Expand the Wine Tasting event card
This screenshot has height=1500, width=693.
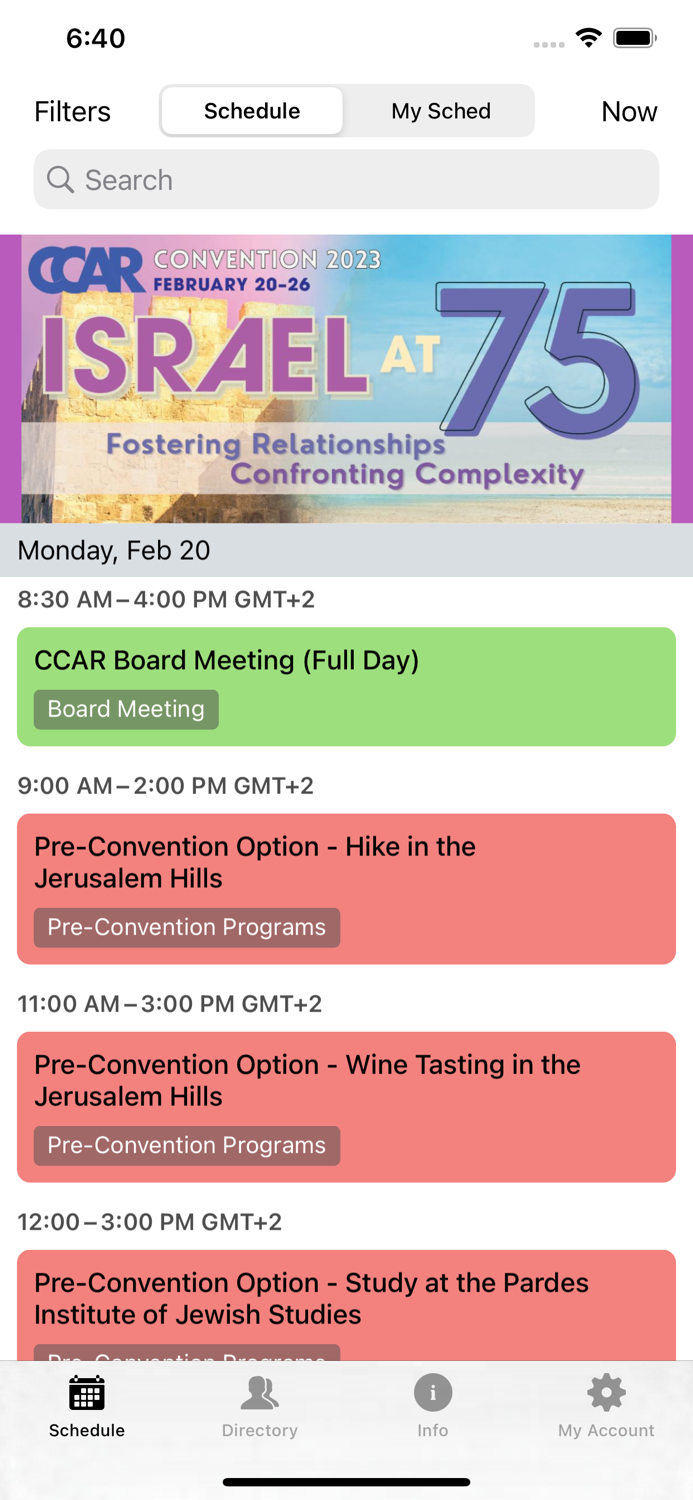[346, 1106]
